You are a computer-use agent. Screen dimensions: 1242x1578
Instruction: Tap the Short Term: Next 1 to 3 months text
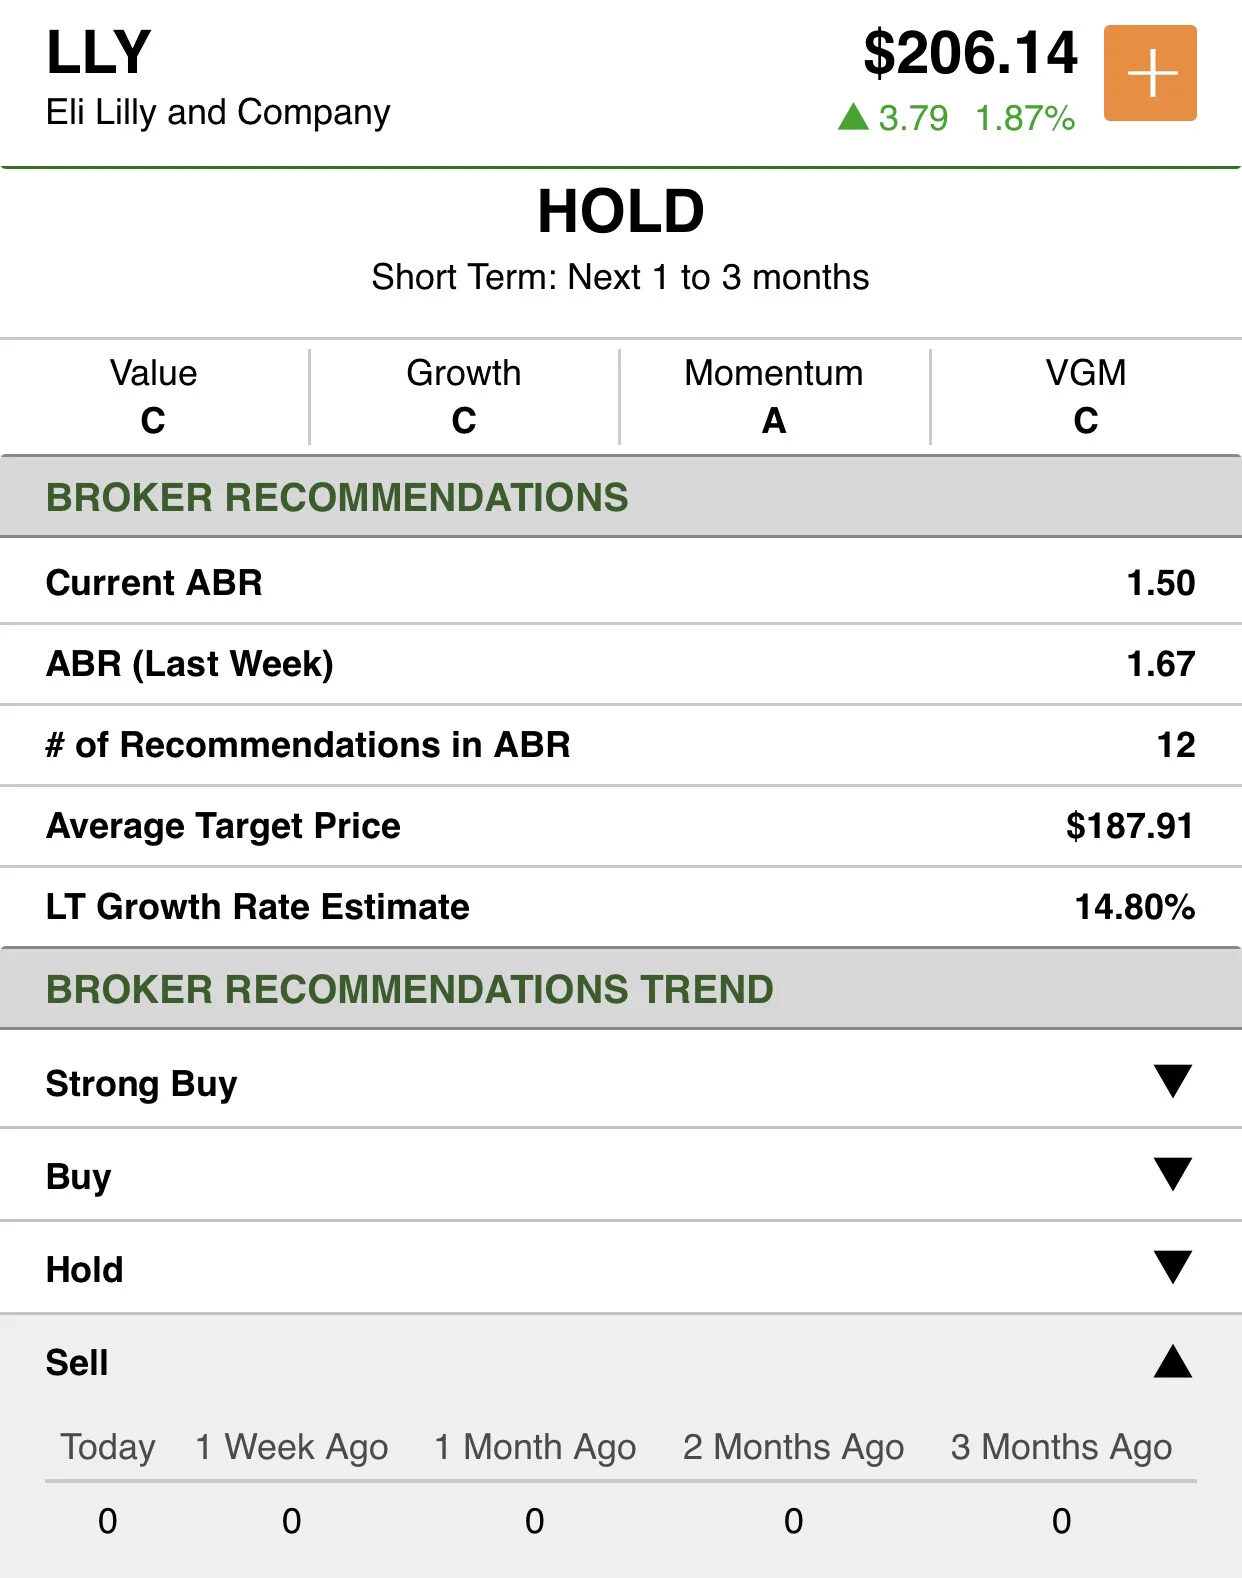(620, 277)
